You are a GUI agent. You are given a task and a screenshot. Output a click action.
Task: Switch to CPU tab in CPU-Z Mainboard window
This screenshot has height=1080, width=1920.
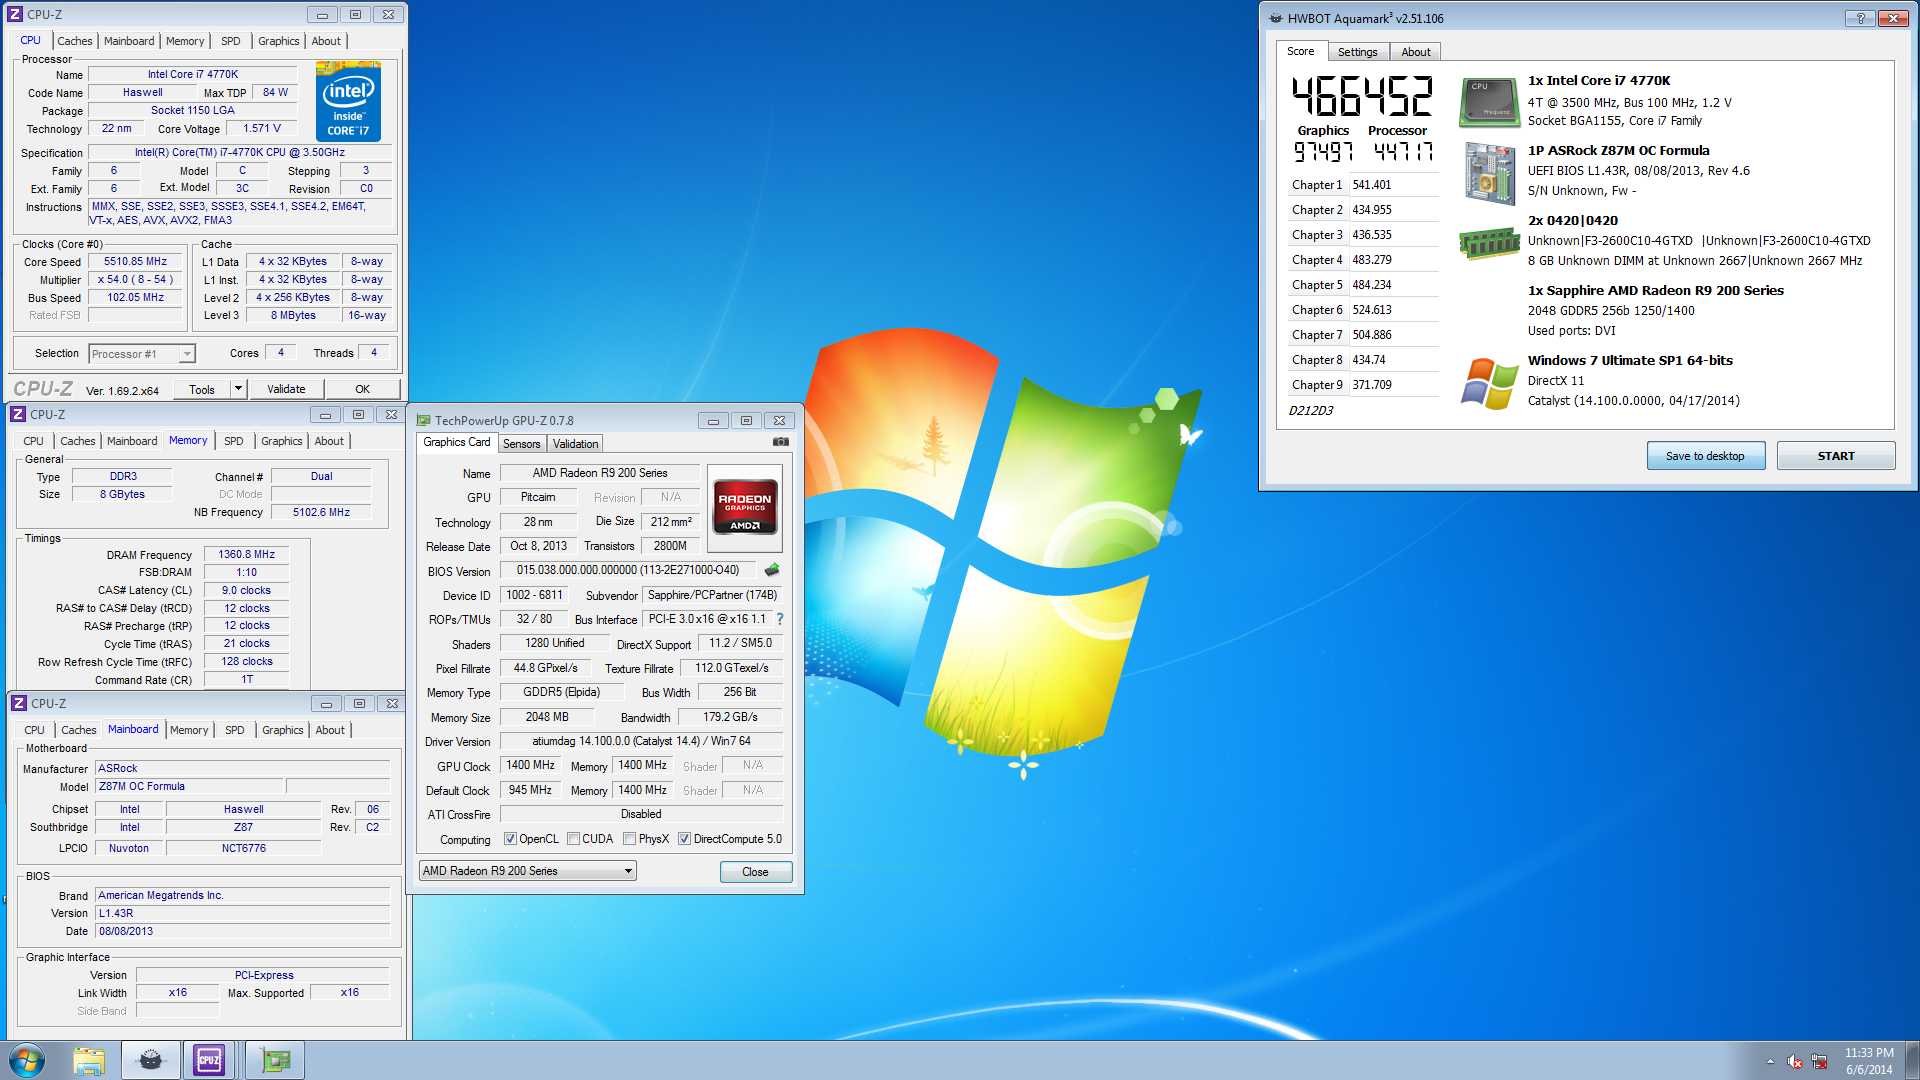35,730
